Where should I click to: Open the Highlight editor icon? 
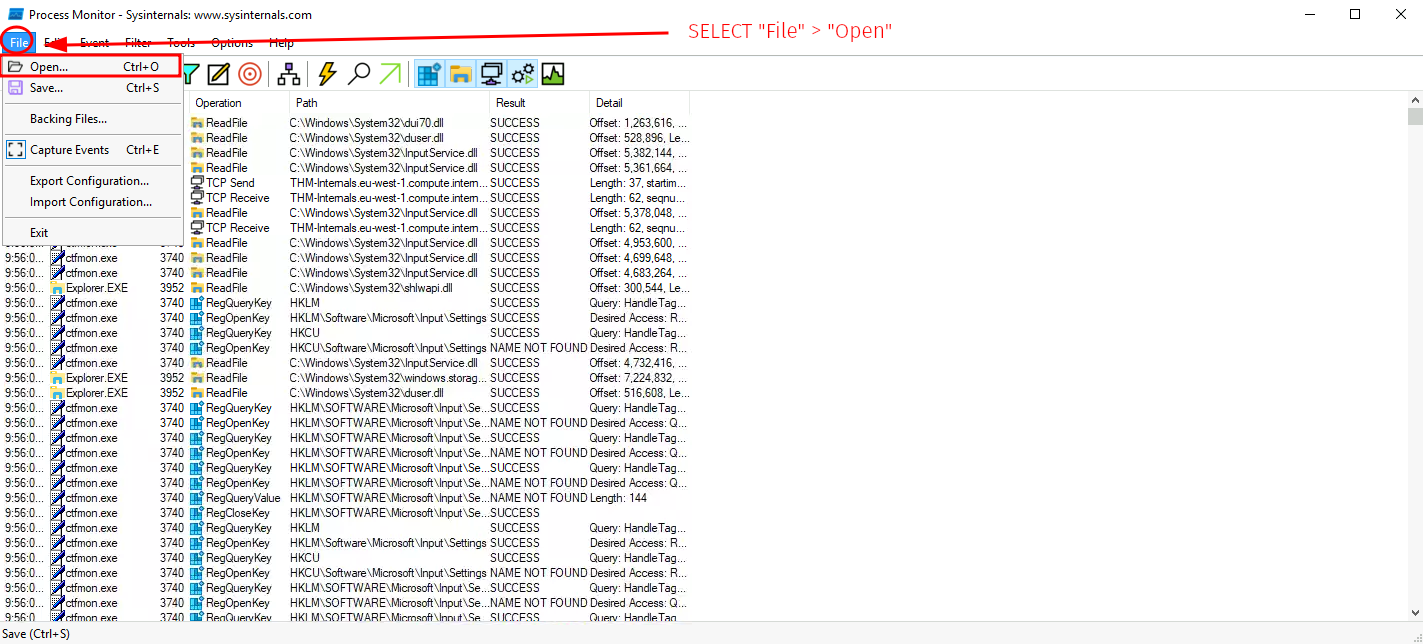click(x=218, y=74)
